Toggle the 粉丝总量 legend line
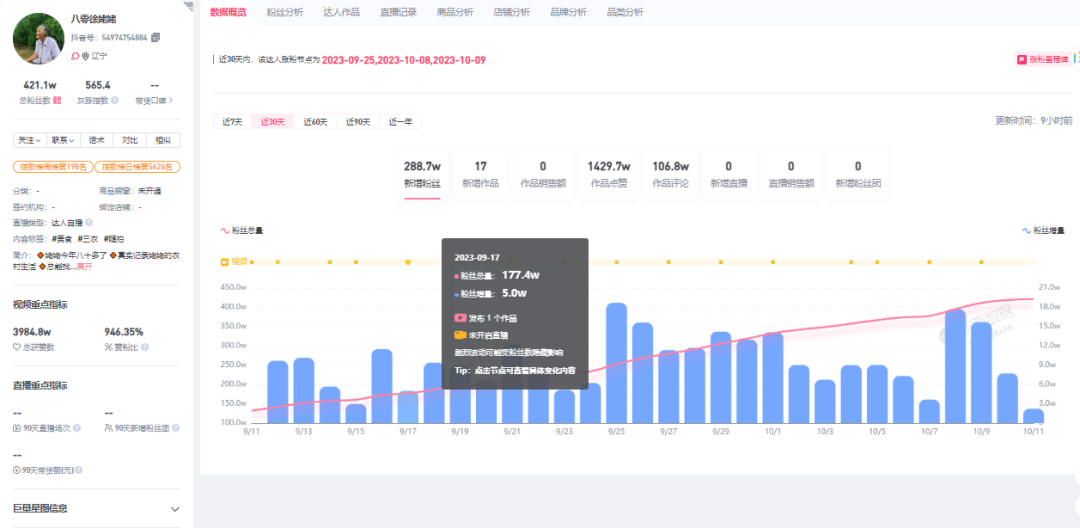The height and width of the screenshot is (528, 1080). point(241,230)
